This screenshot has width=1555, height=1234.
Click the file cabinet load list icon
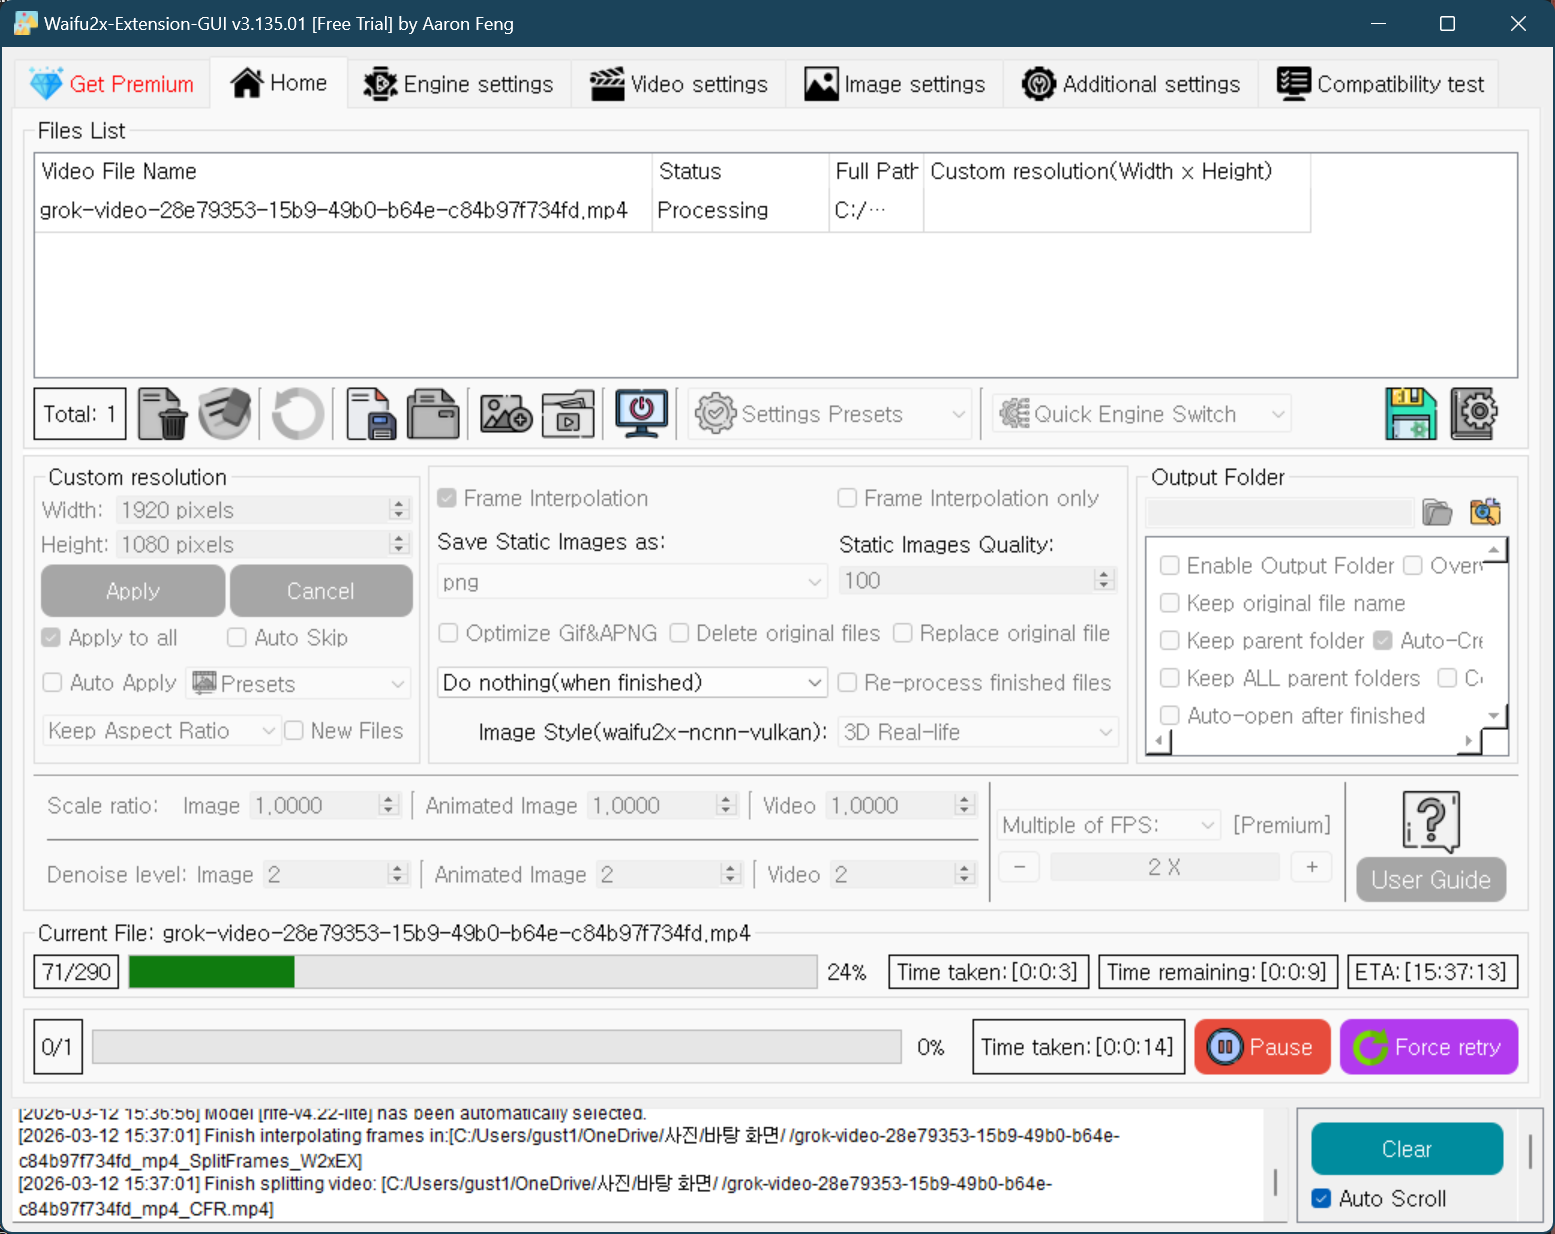tap(433, 414)
